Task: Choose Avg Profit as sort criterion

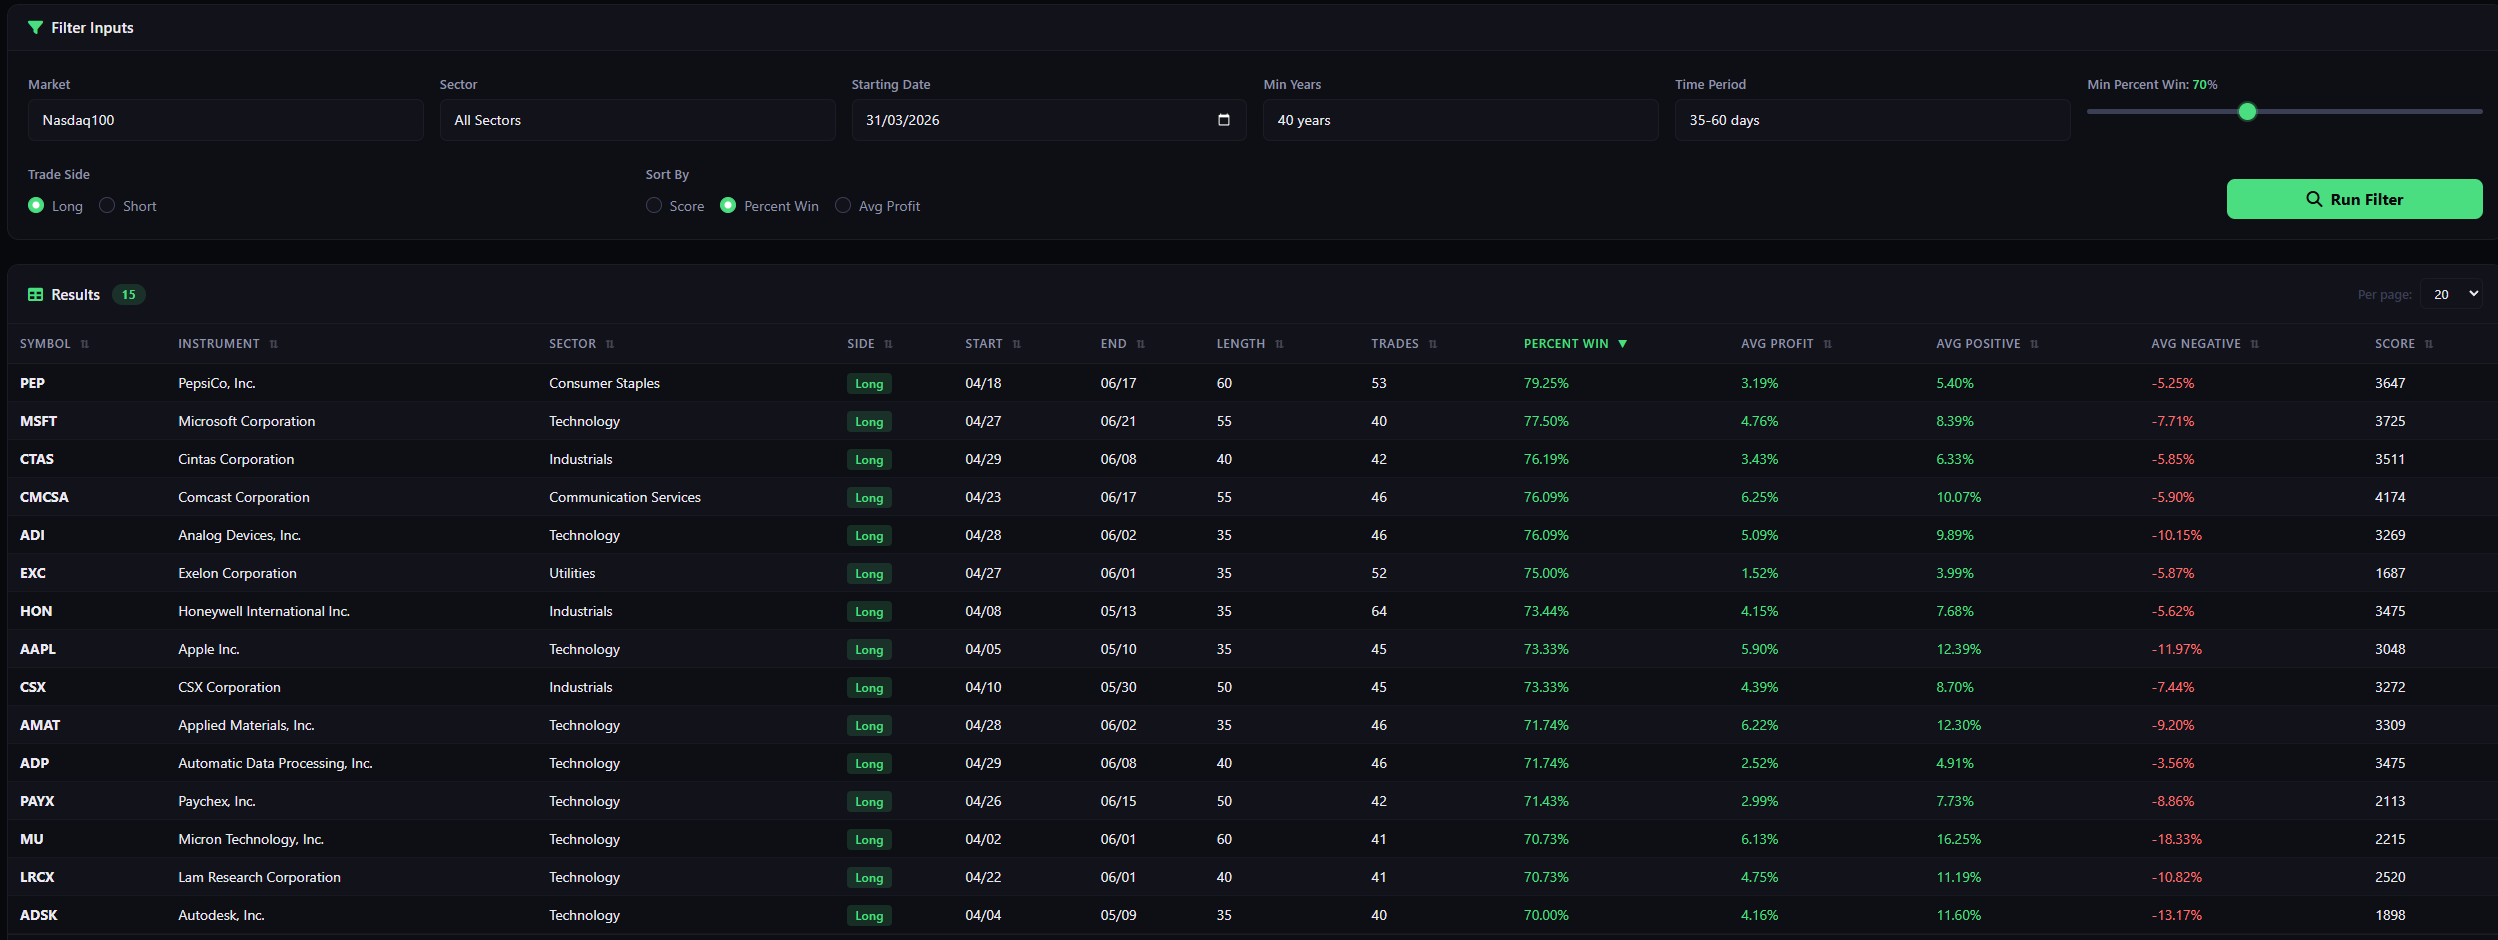Action: [844, 206]
